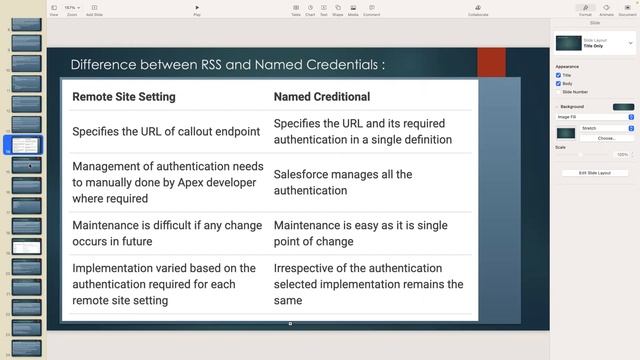Click the Add Slide toolbar icon

94,8
